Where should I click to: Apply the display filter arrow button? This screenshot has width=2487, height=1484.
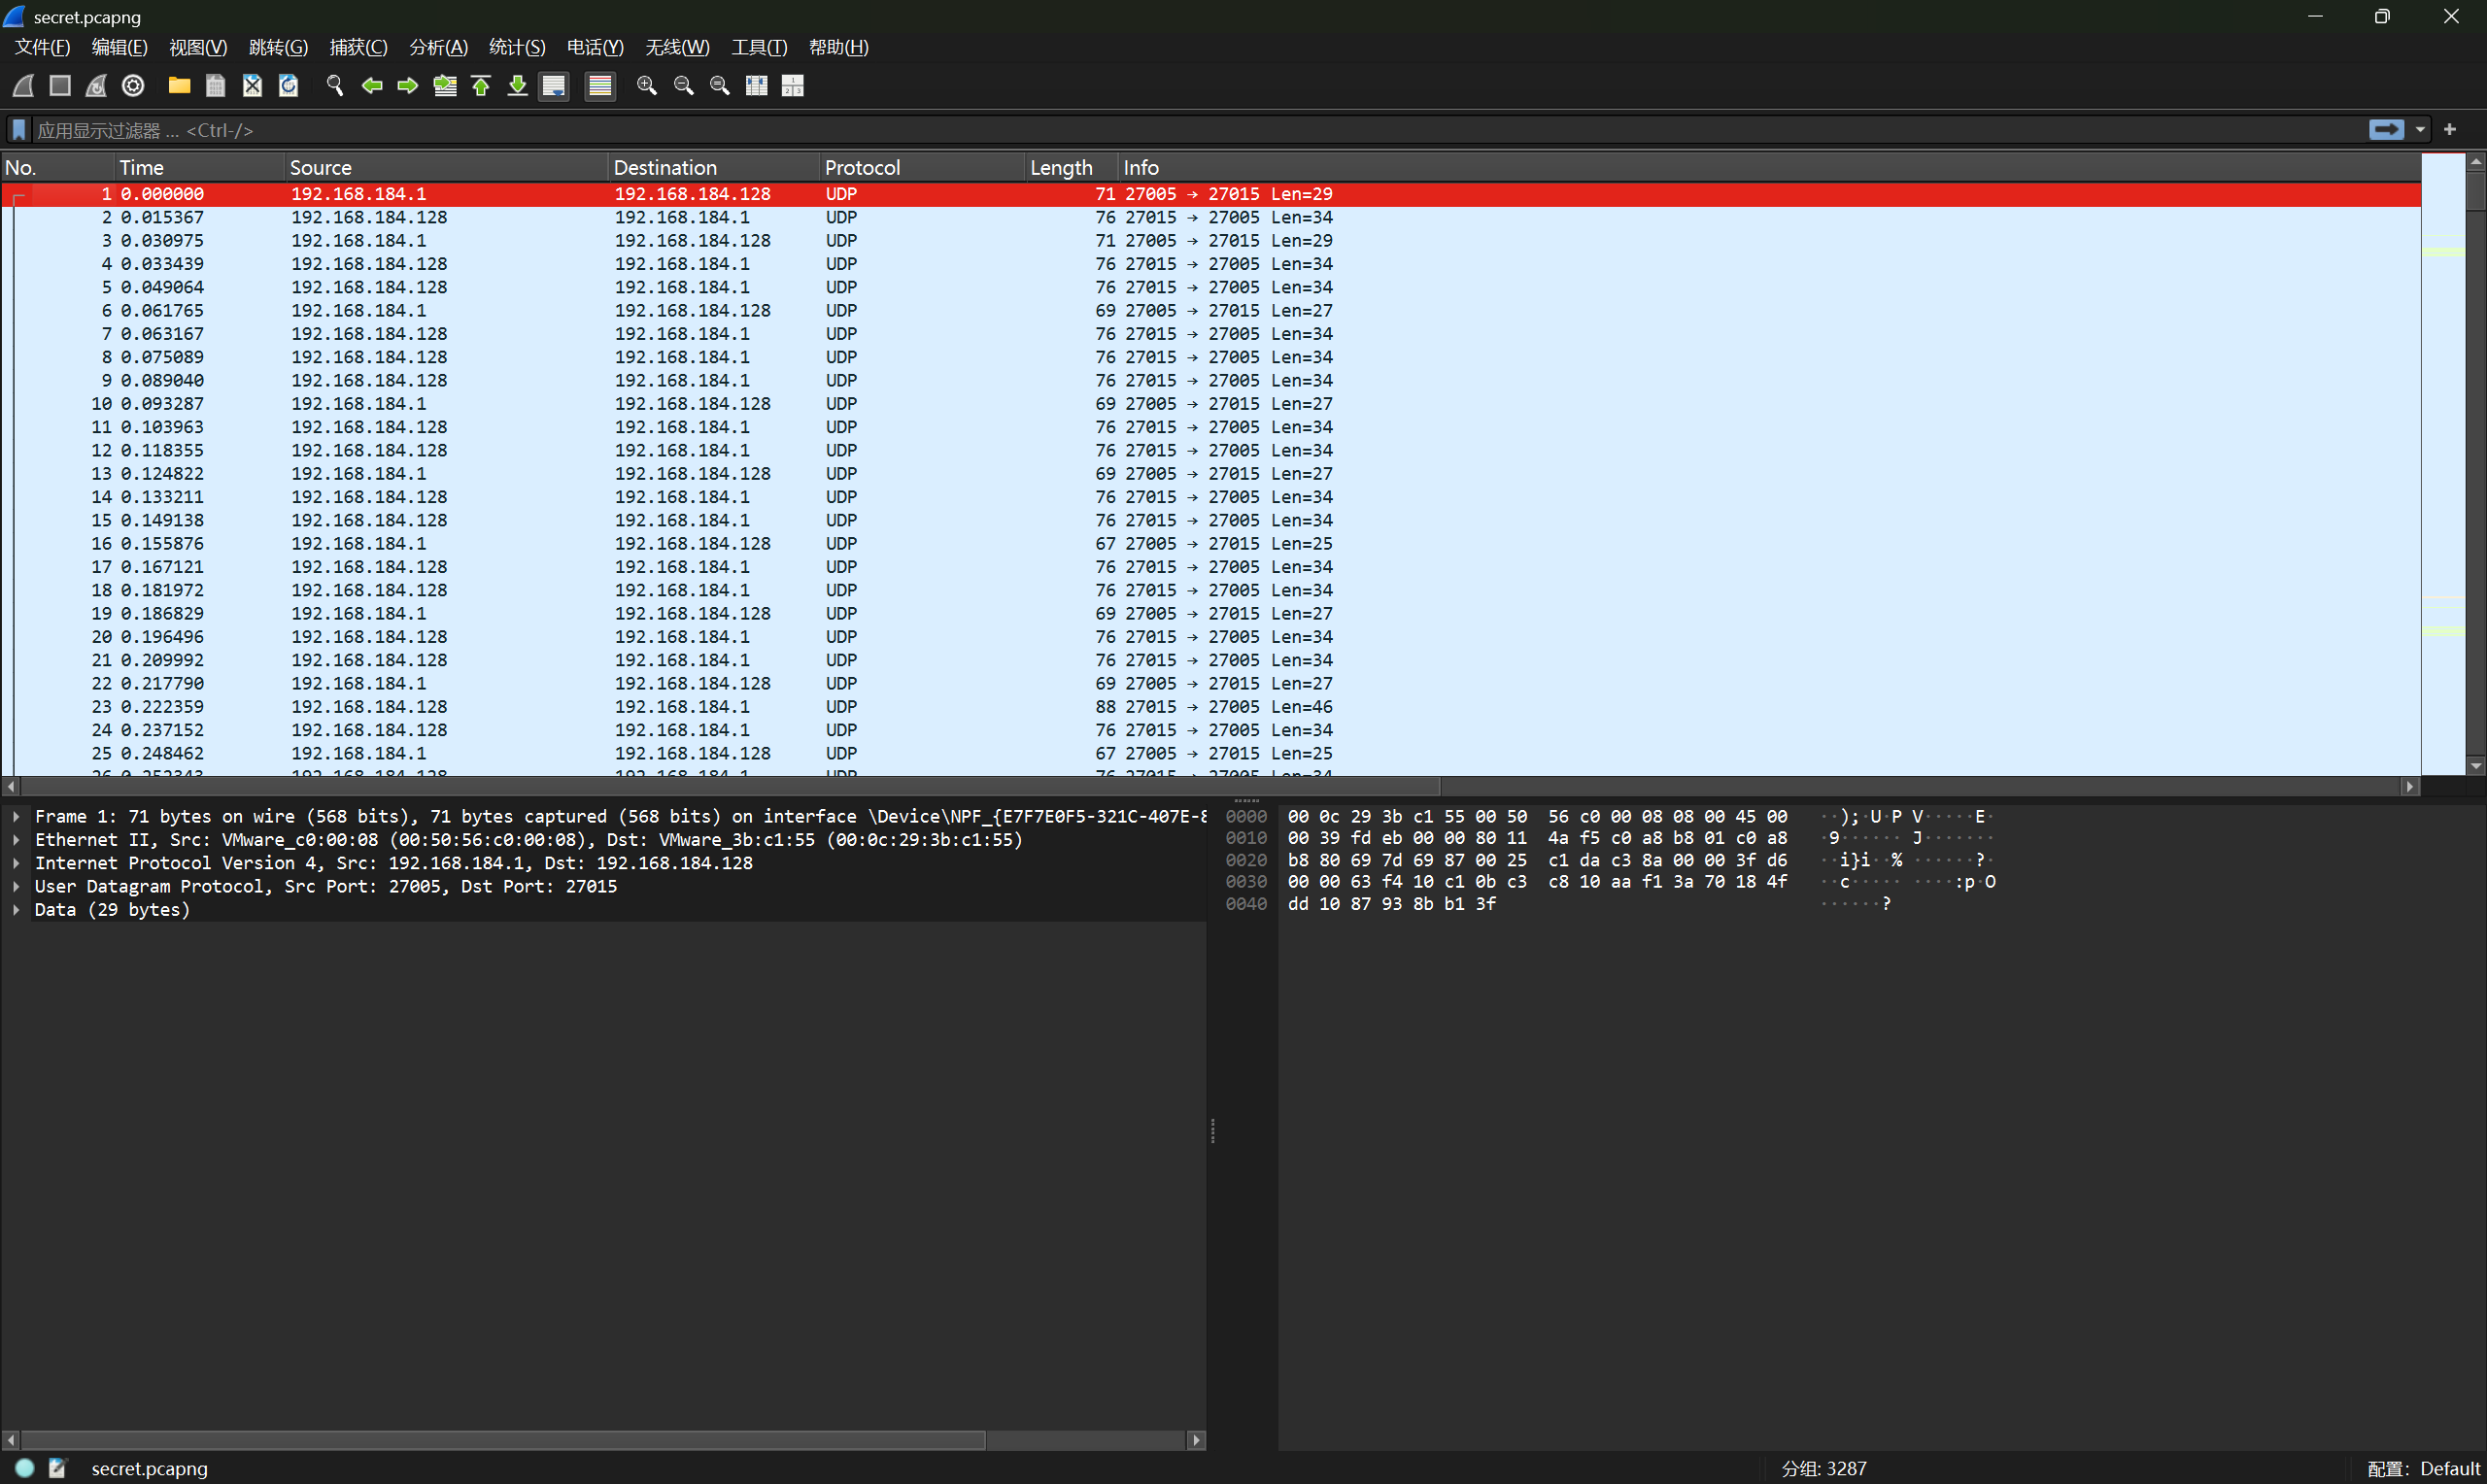coord(2387,129)
